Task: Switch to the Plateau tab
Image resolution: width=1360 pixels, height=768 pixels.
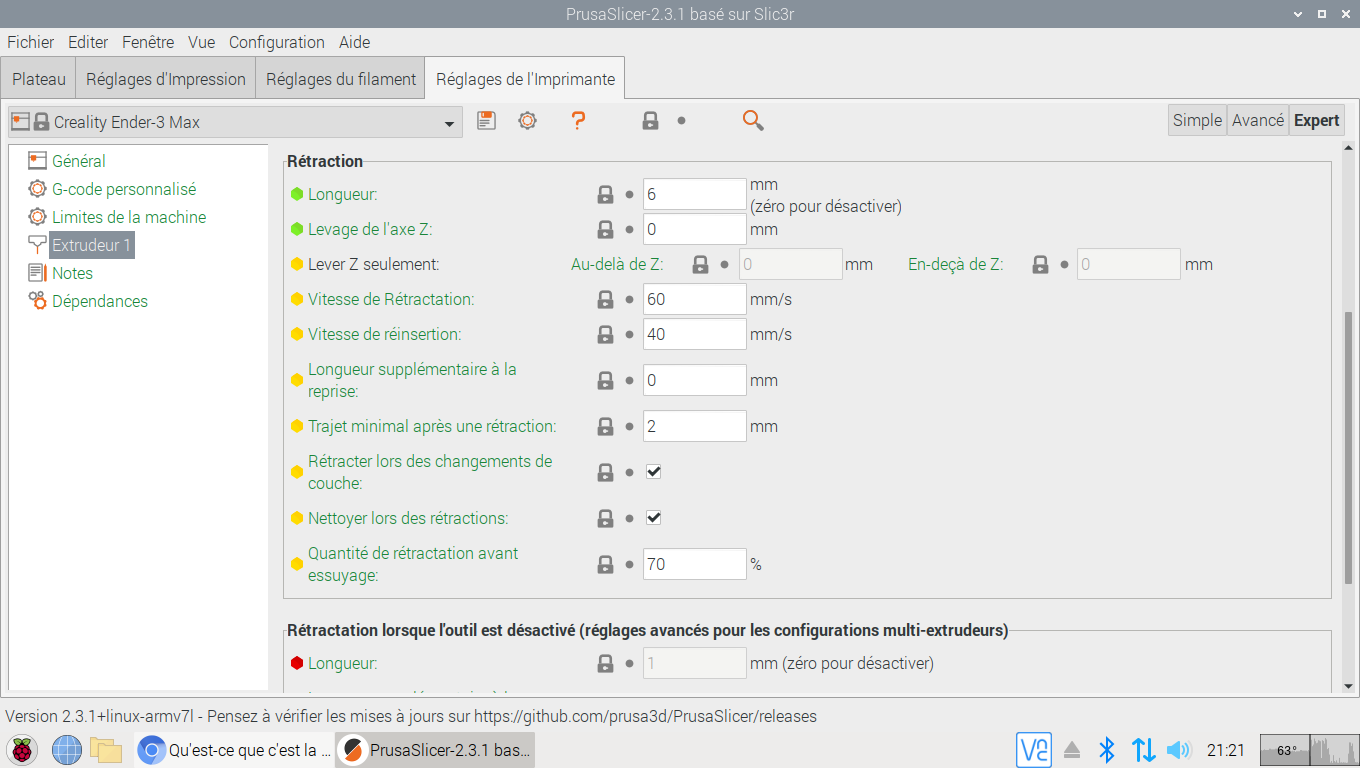Action: tap(39, 79)
